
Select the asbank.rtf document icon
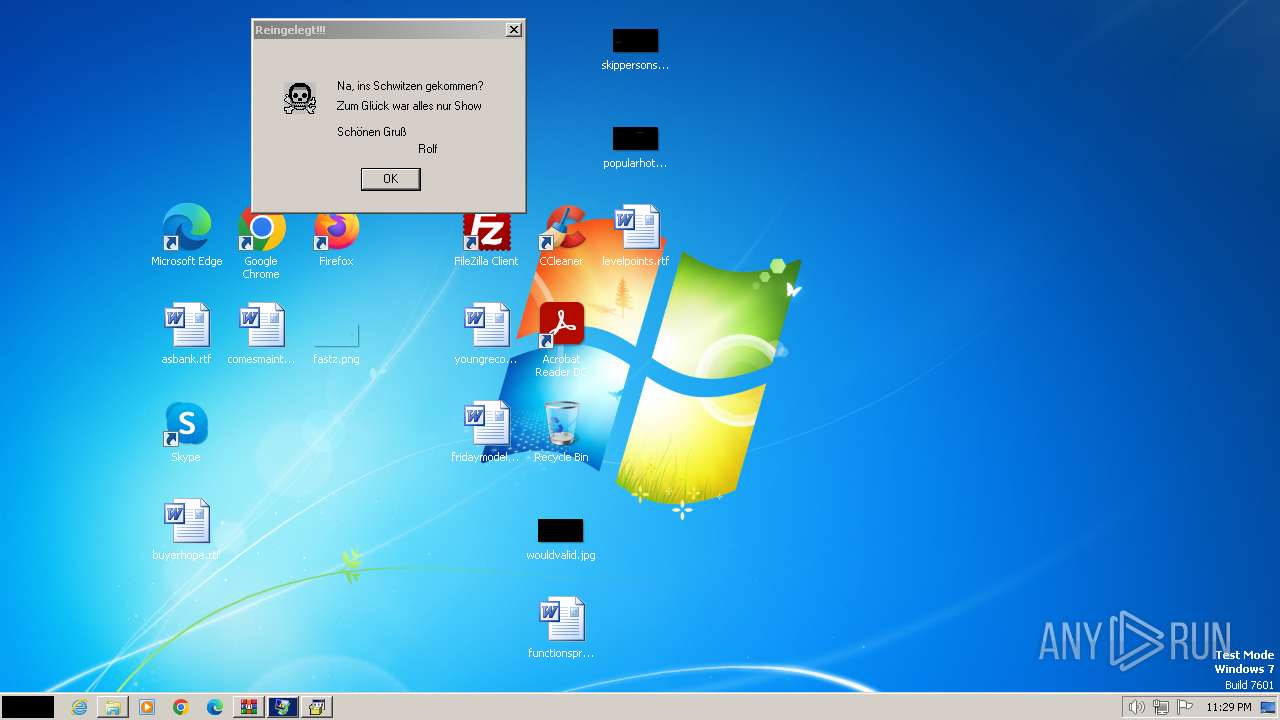tap(187, 334)
